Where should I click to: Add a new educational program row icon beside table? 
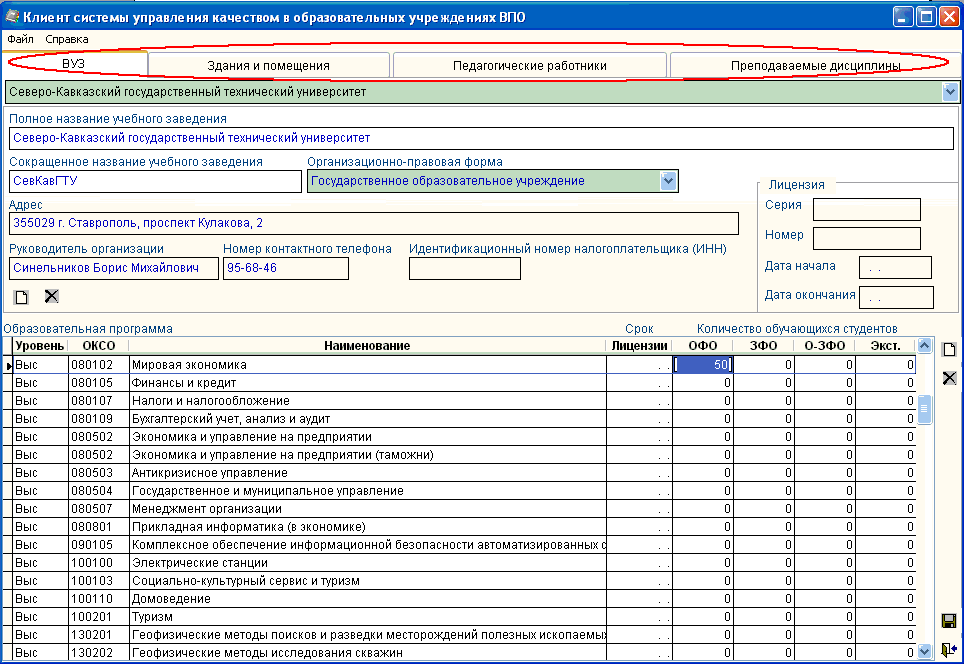tap(949, 350)
